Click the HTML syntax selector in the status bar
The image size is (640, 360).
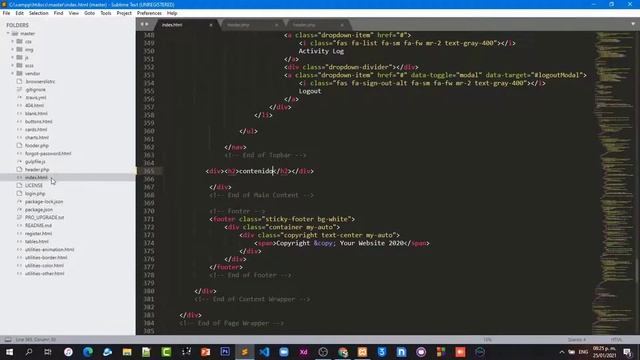[616, 340]
